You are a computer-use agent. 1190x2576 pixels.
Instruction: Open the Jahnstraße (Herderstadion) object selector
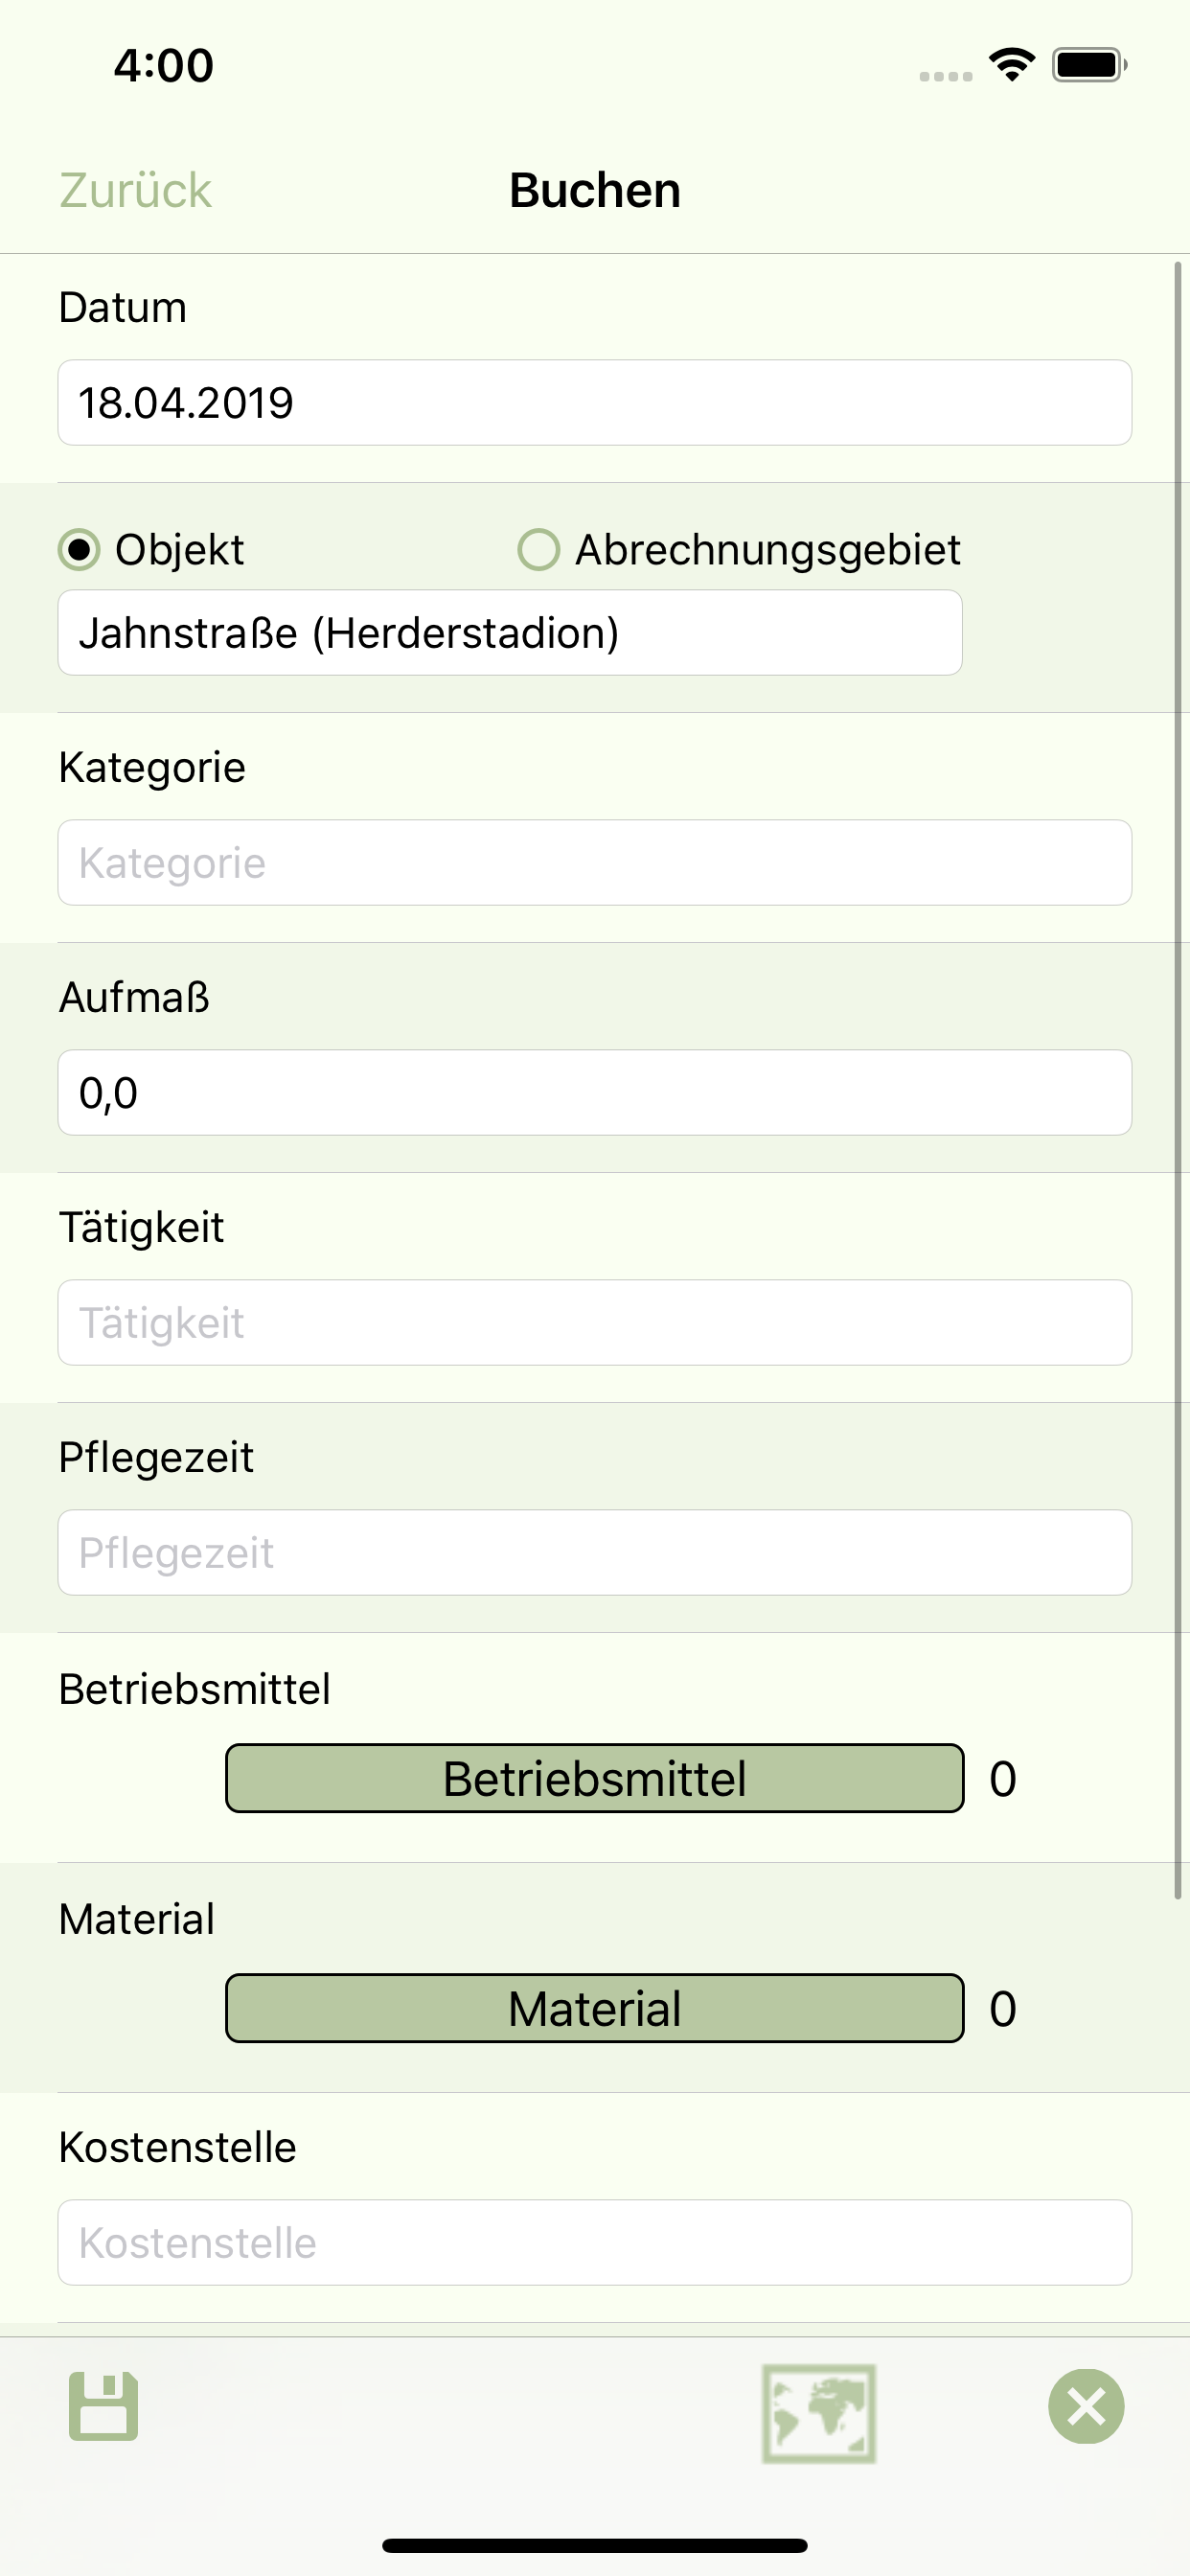pos(510,632)
